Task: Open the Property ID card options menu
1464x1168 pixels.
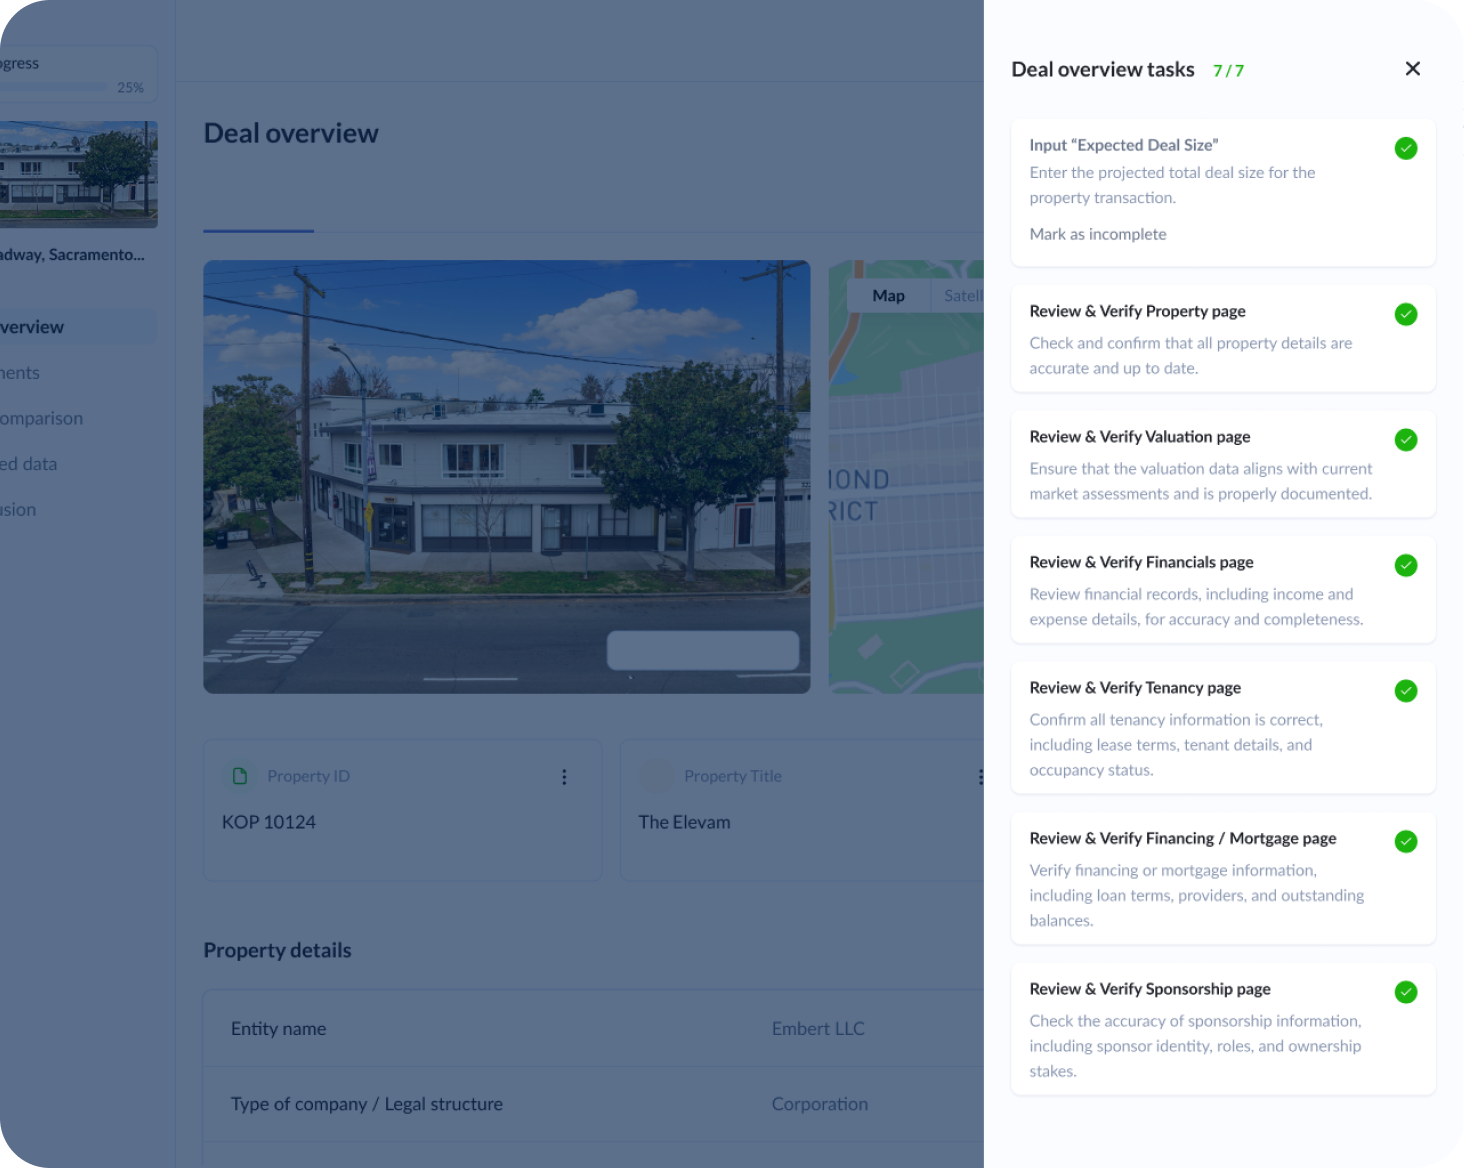Action: (564, 777)
